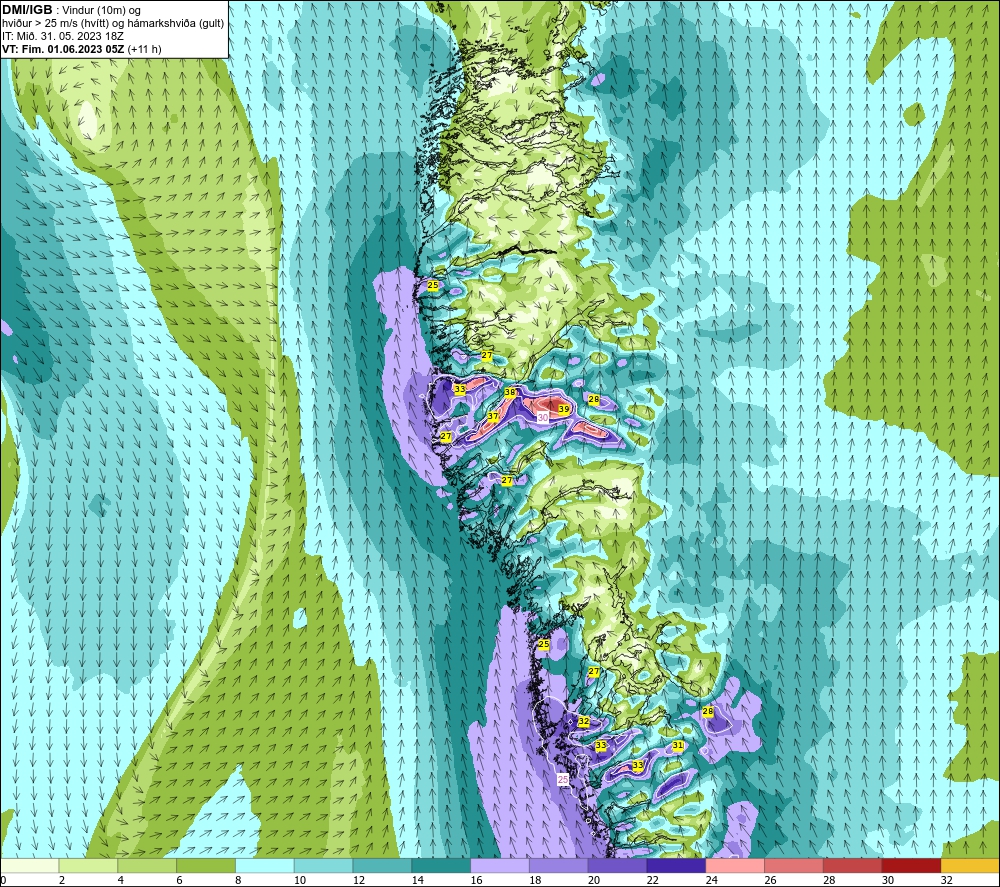Click the orange above-32 legend swatch

point(971,865)
